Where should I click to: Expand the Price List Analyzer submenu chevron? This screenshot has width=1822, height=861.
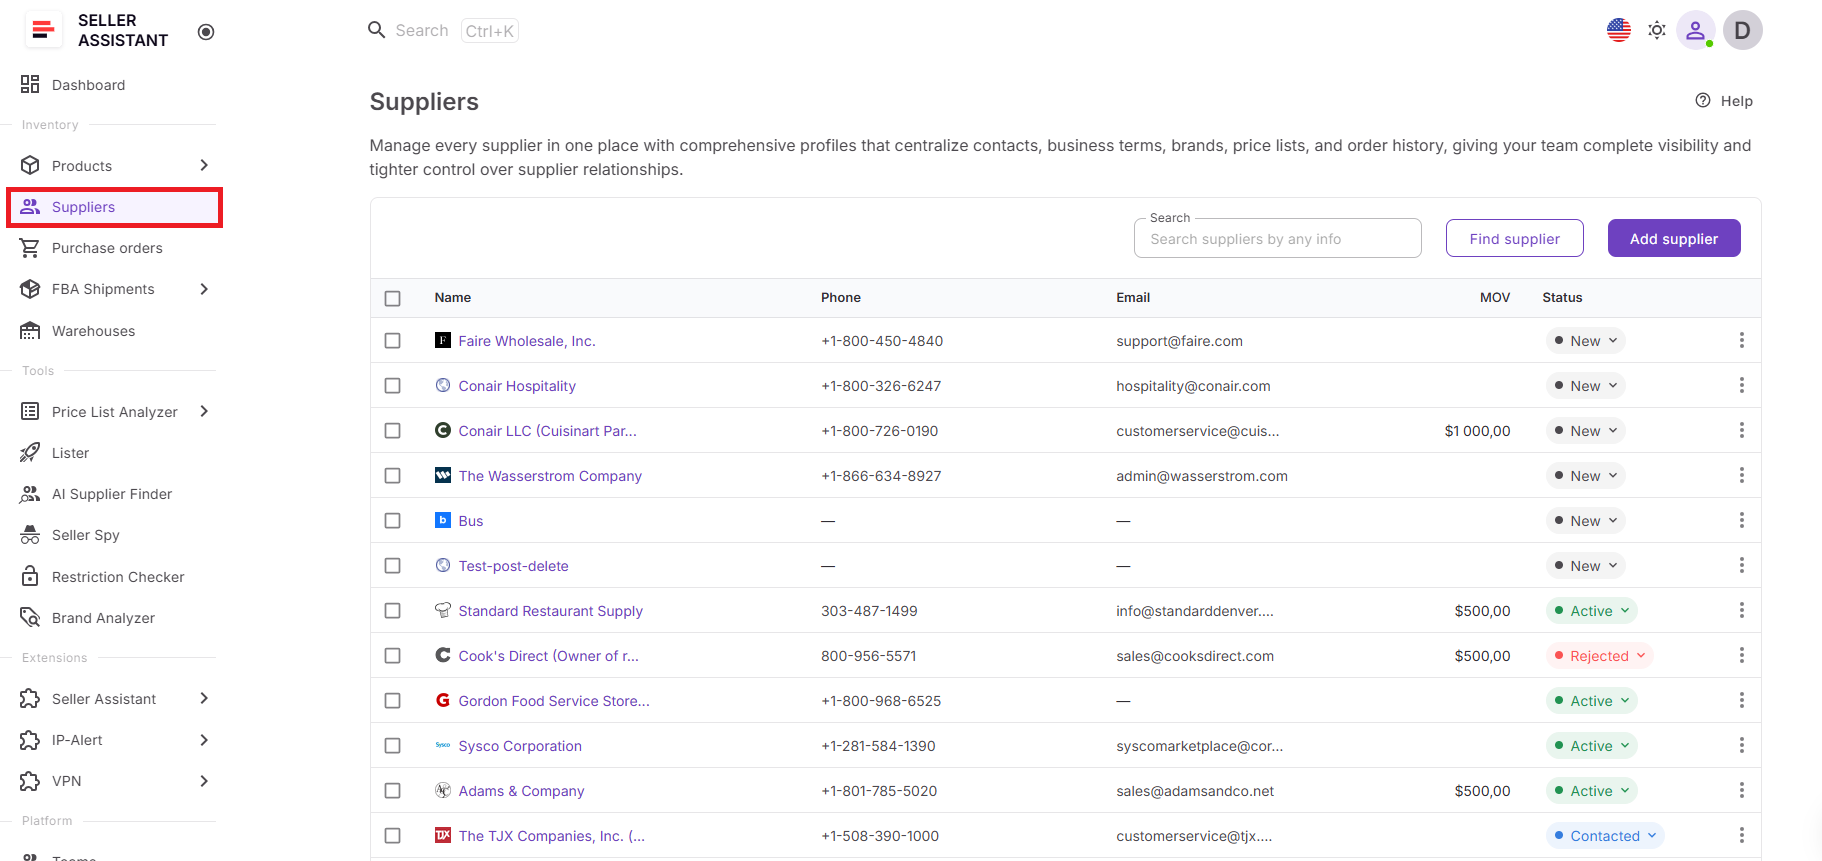[204, 411]
